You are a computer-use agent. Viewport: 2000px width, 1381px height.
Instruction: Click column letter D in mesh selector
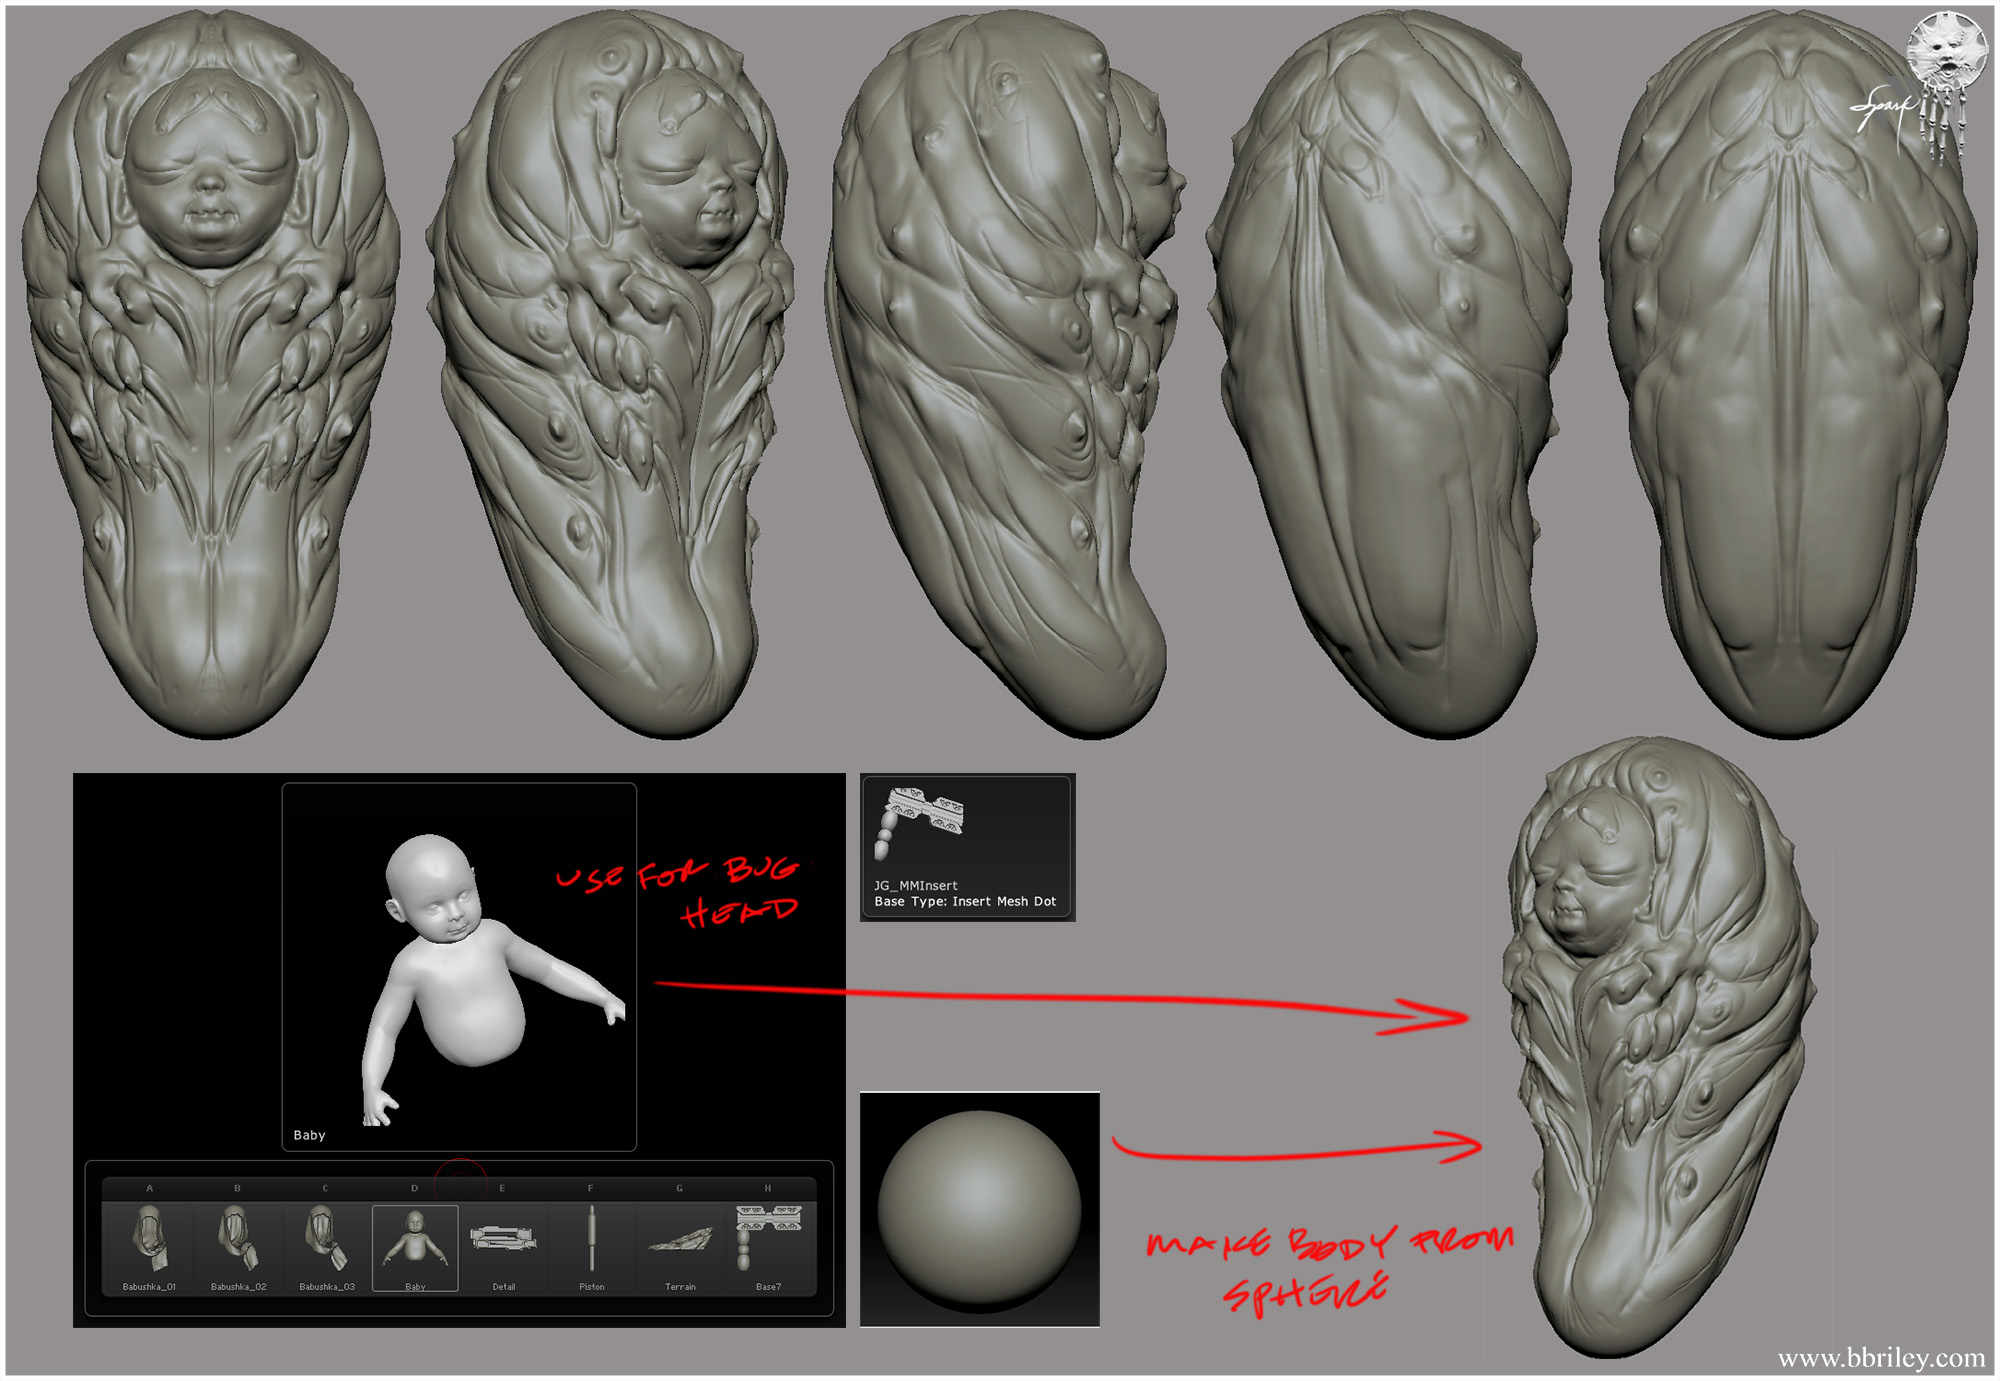pos(414,1188)
